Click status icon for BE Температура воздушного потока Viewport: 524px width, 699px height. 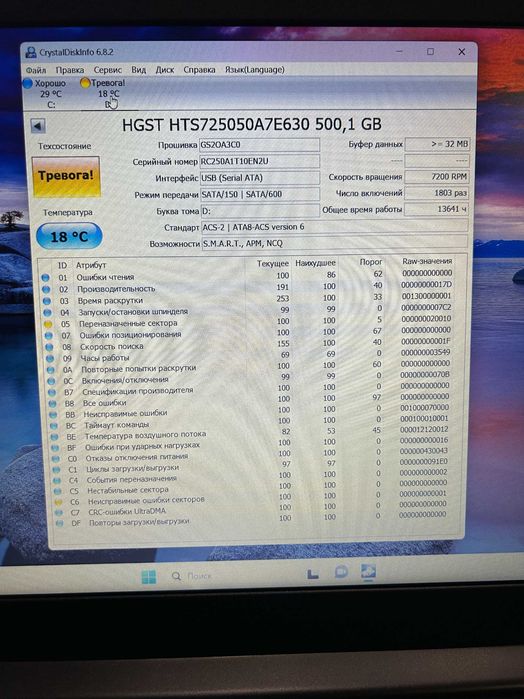54,437
